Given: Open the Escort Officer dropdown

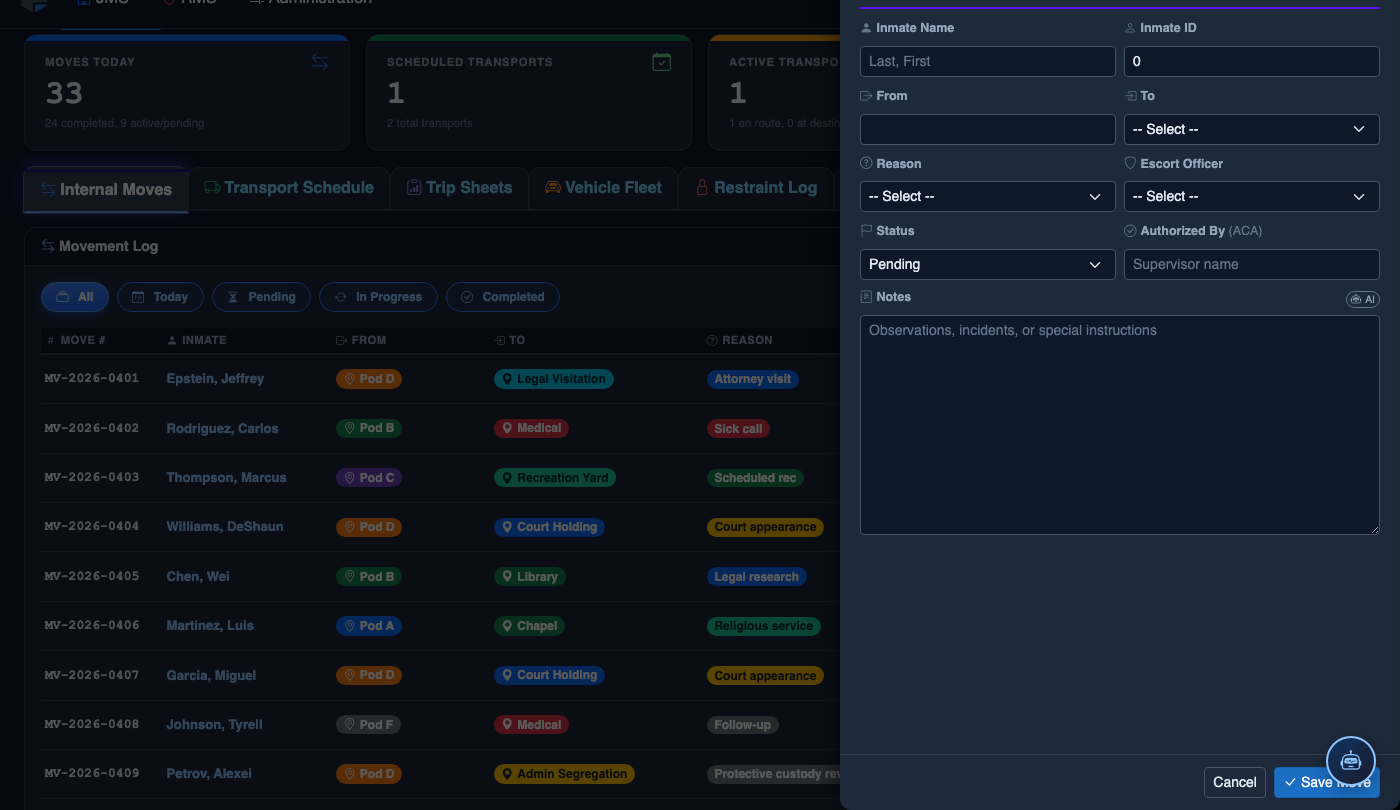Looking at the screenshot, I should [x=1251, y=196].
